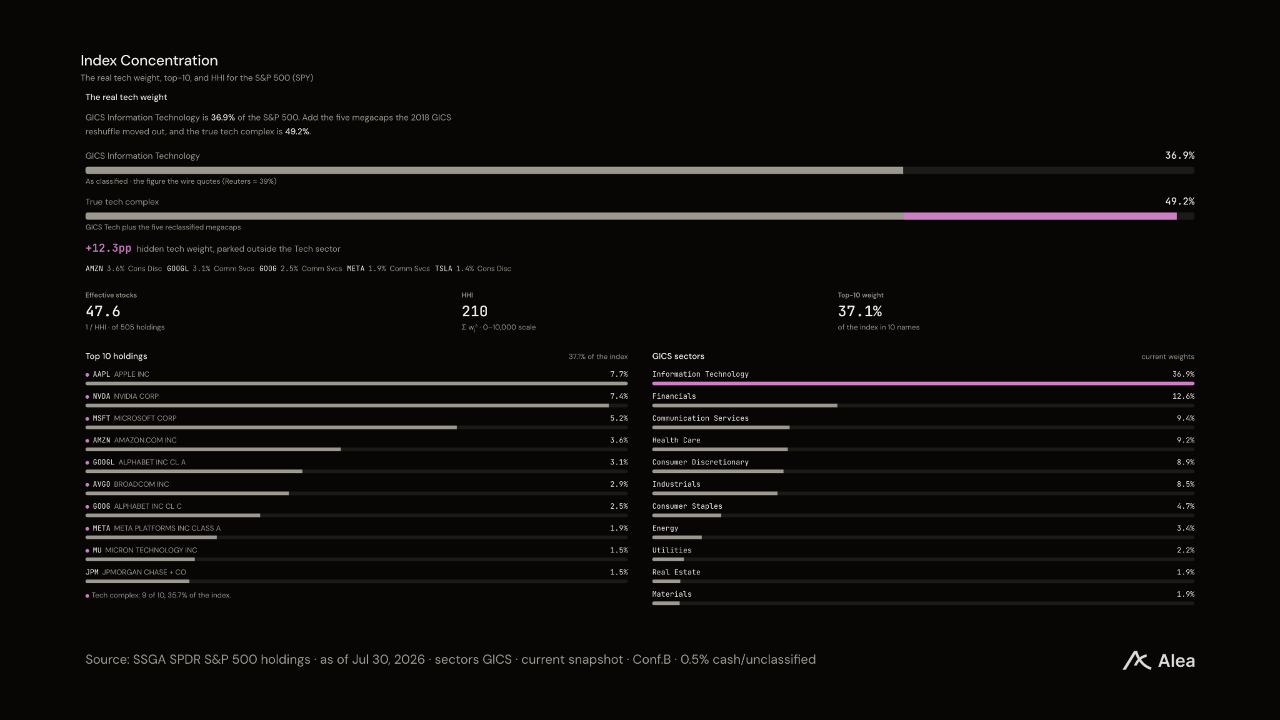Viewport: 1280px width, 720px height.
Task: Click the "AAPL" ticker in Top 10 holdings
Action: click(101, 374)
